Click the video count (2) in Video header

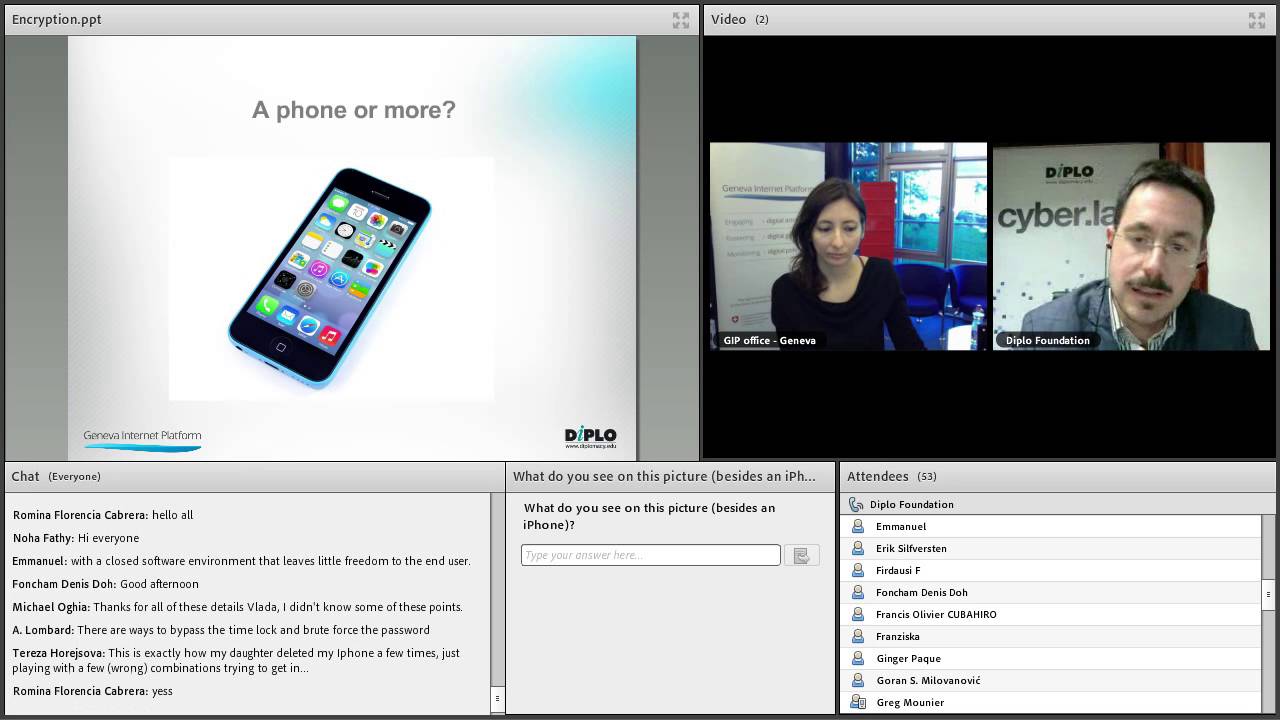pyautogui.click(x=762, y=20)
